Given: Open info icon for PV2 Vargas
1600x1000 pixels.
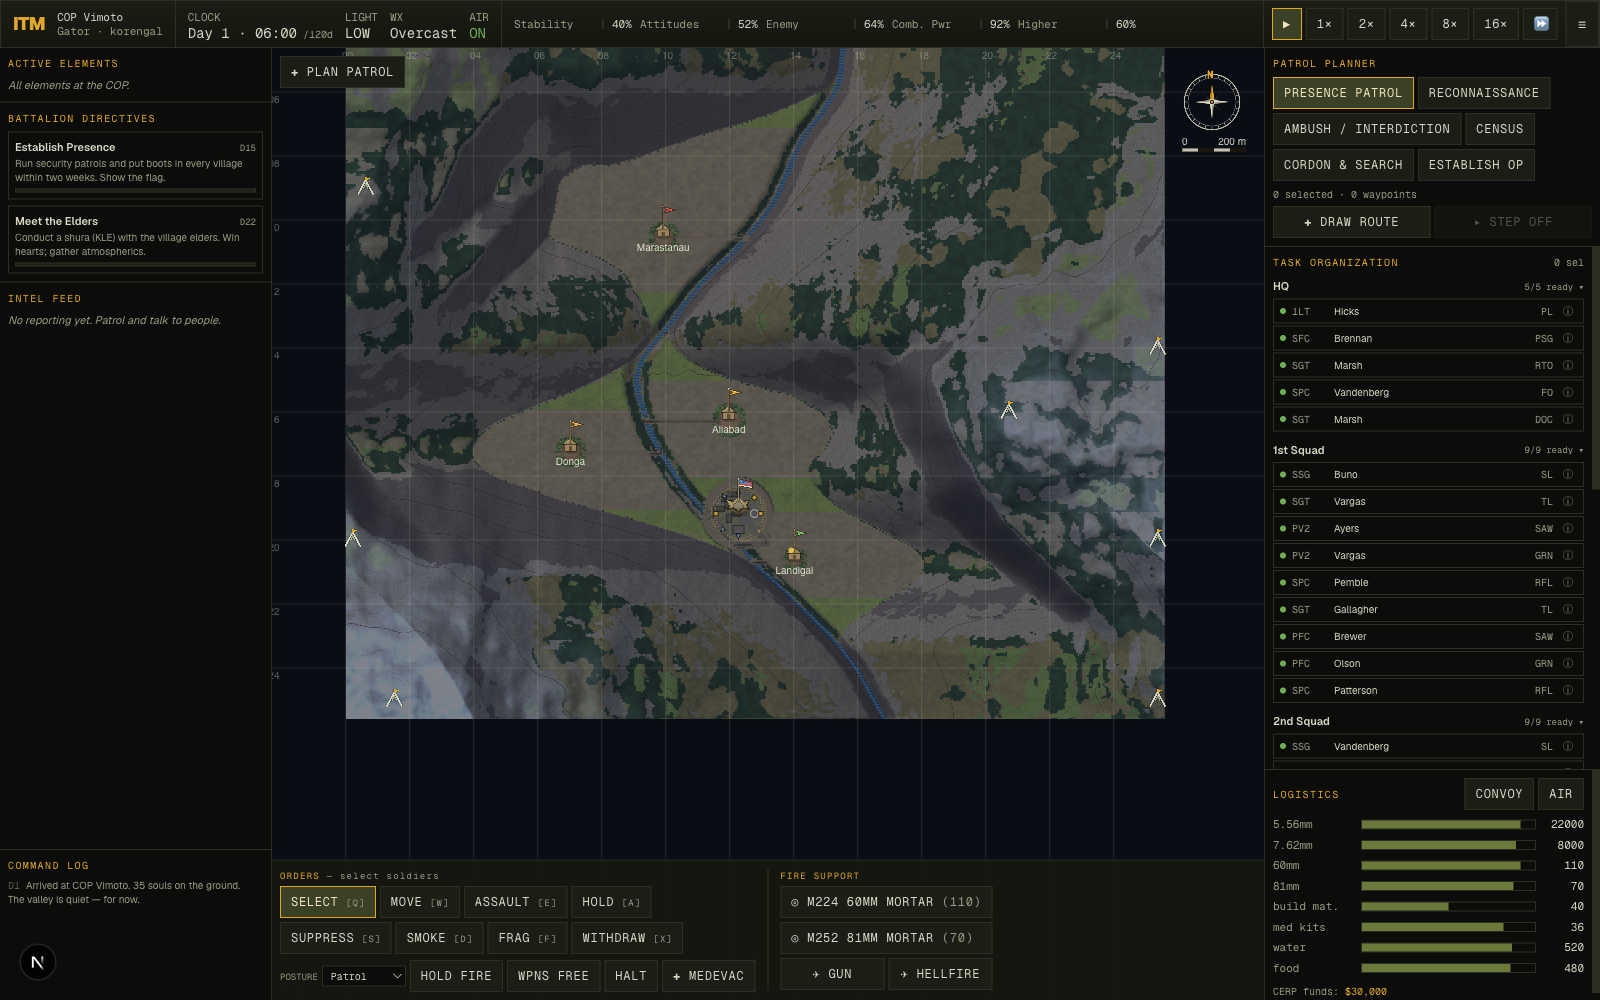Looking at the screenshot, I should point(1568,555).
